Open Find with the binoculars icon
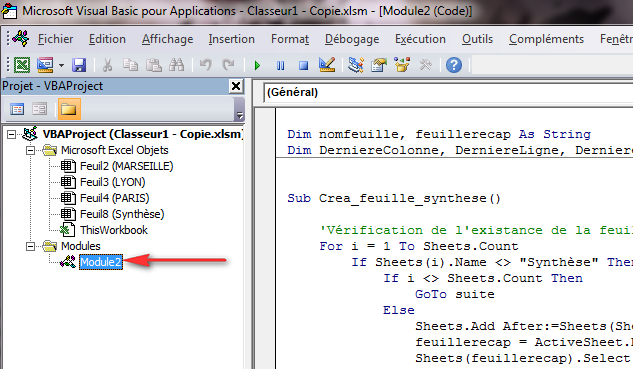The width and height of the screenshot is (633, 369). [x=176, y=65]
